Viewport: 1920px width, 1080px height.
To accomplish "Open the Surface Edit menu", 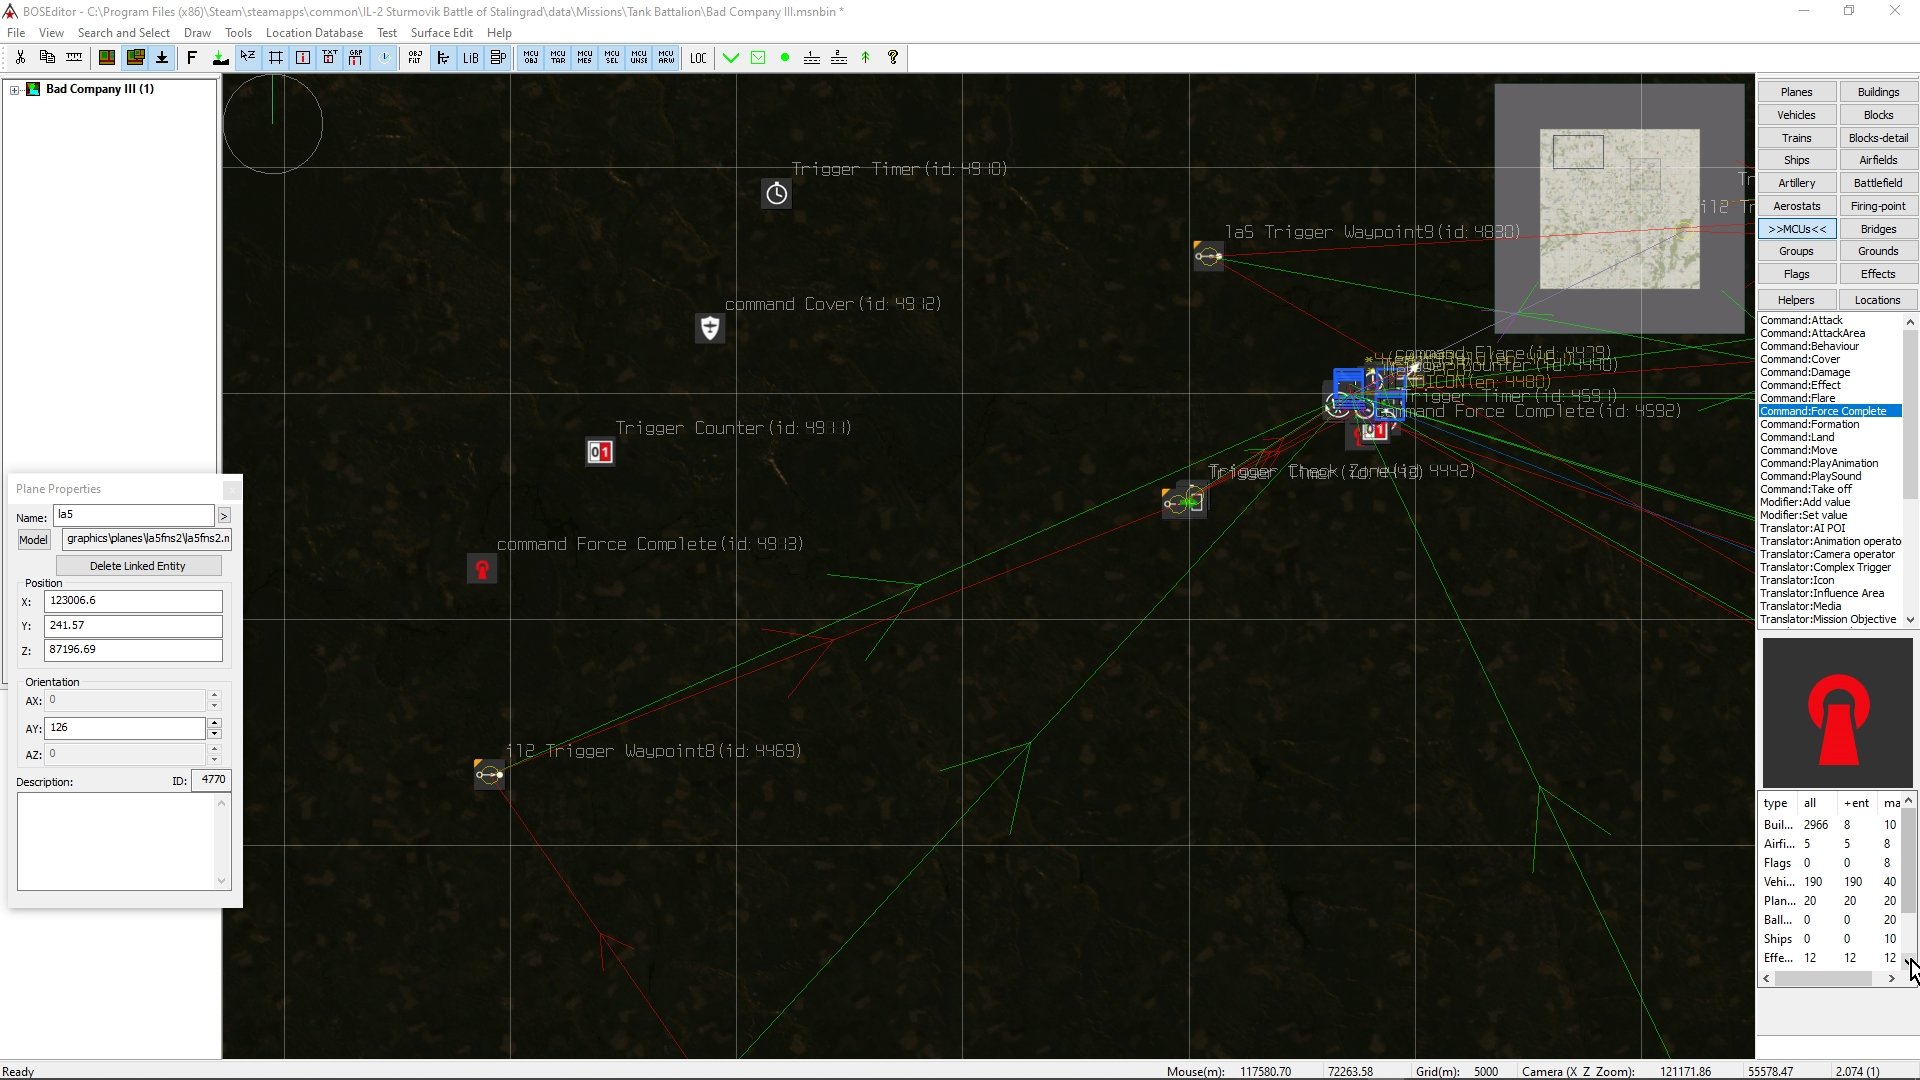I will [441, 33].
